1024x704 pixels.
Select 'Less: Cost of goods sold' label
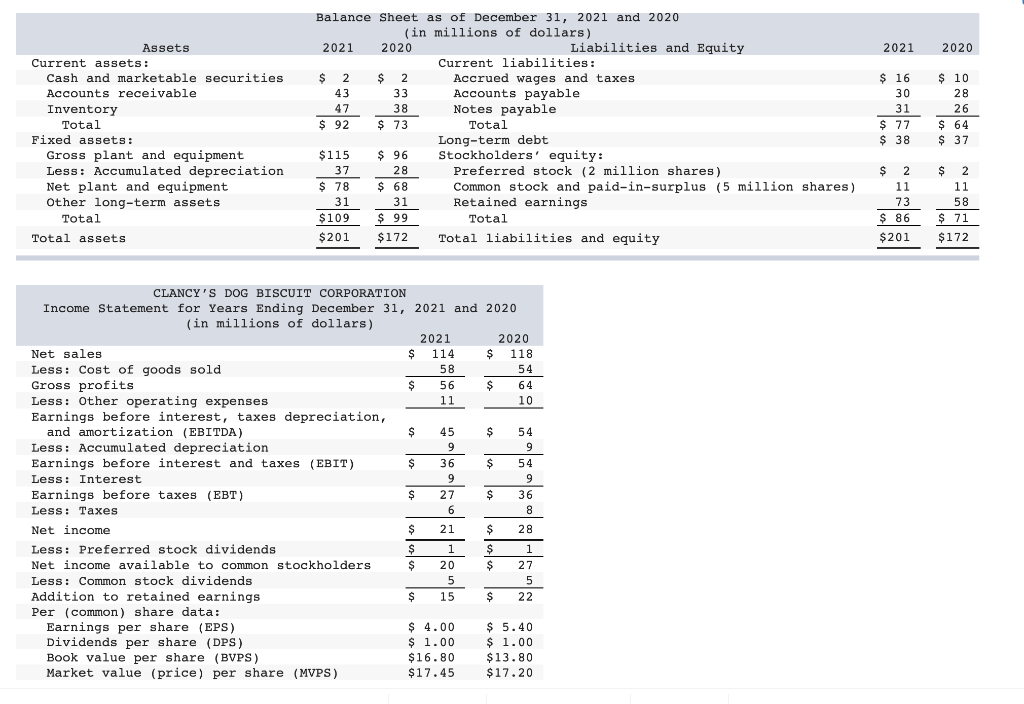[126, 370]
